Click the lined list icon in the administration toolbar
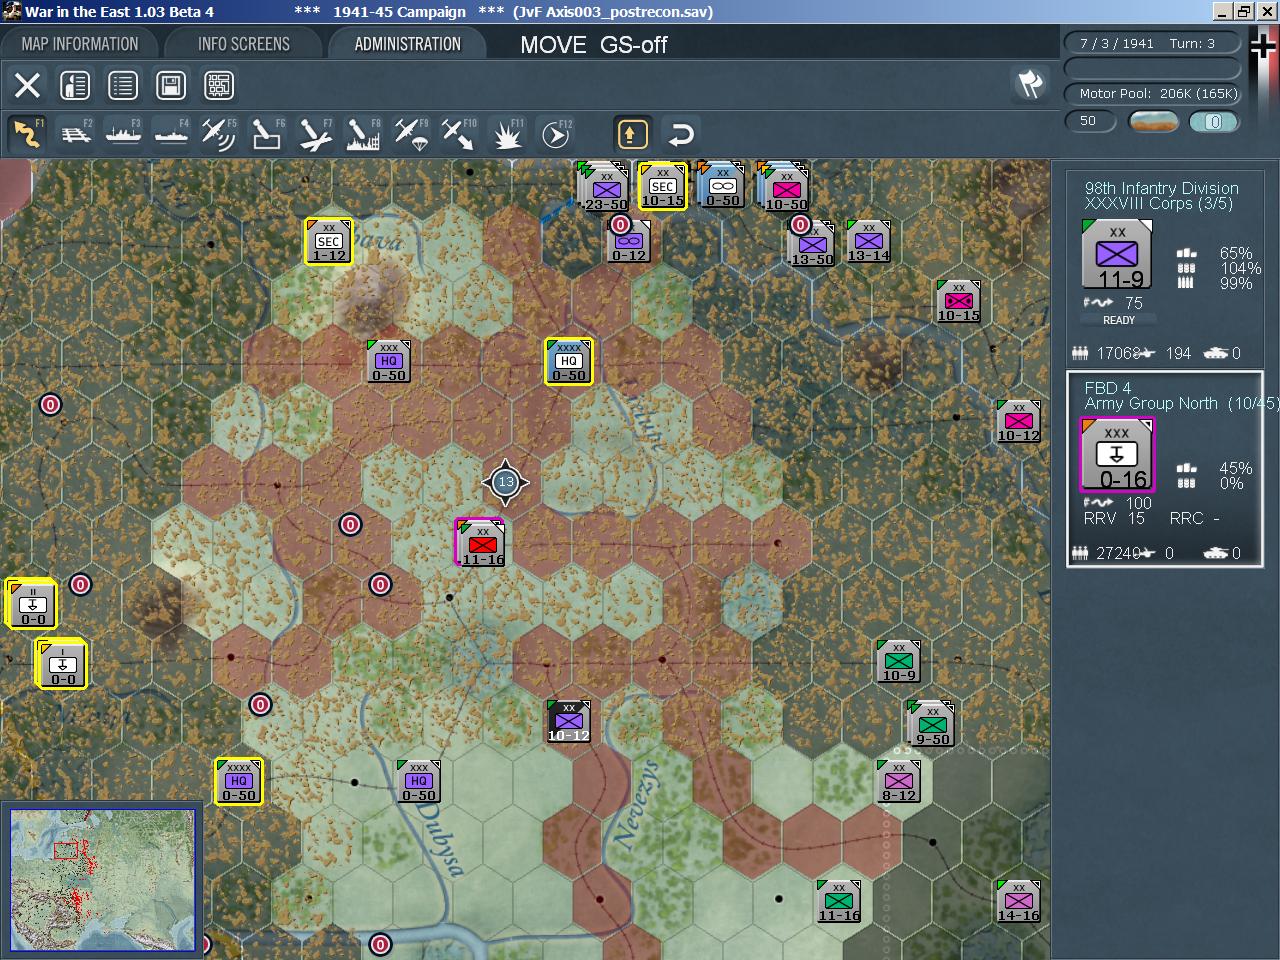The image size is (1280, 960). [123, 85]
